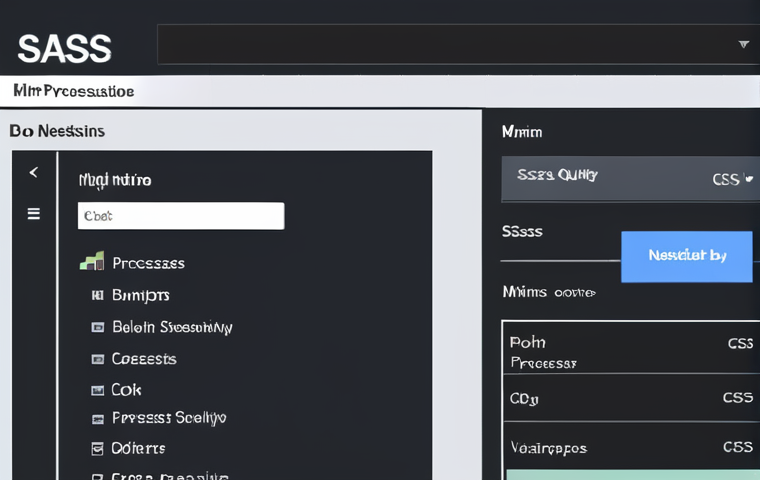Select the Beloin Sioesuhiny list item
The image size is (760, 480).
[173, 327]
